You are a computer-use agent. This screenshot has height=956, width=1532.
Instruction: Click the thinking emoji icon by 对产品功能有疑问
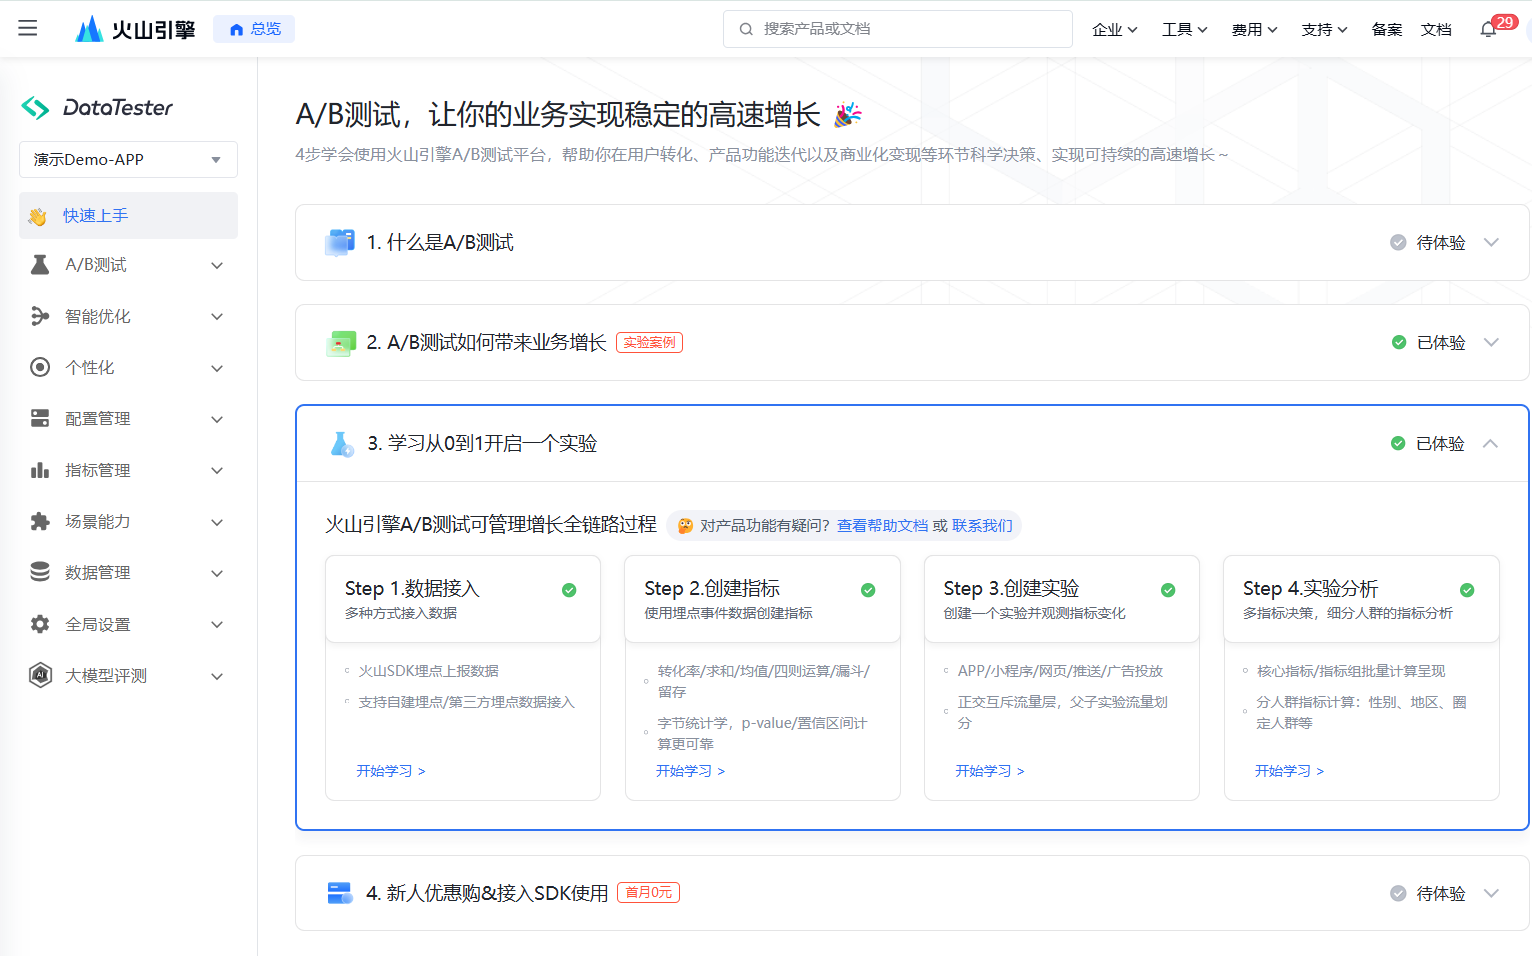coord(685,526)
